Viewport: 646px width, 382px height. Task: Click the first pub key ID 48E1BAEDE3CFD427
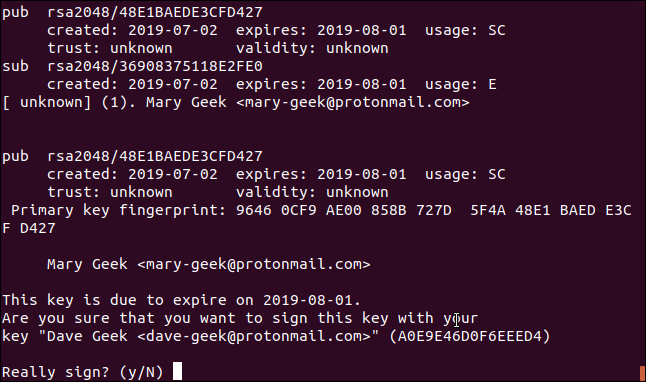[190, 12]
